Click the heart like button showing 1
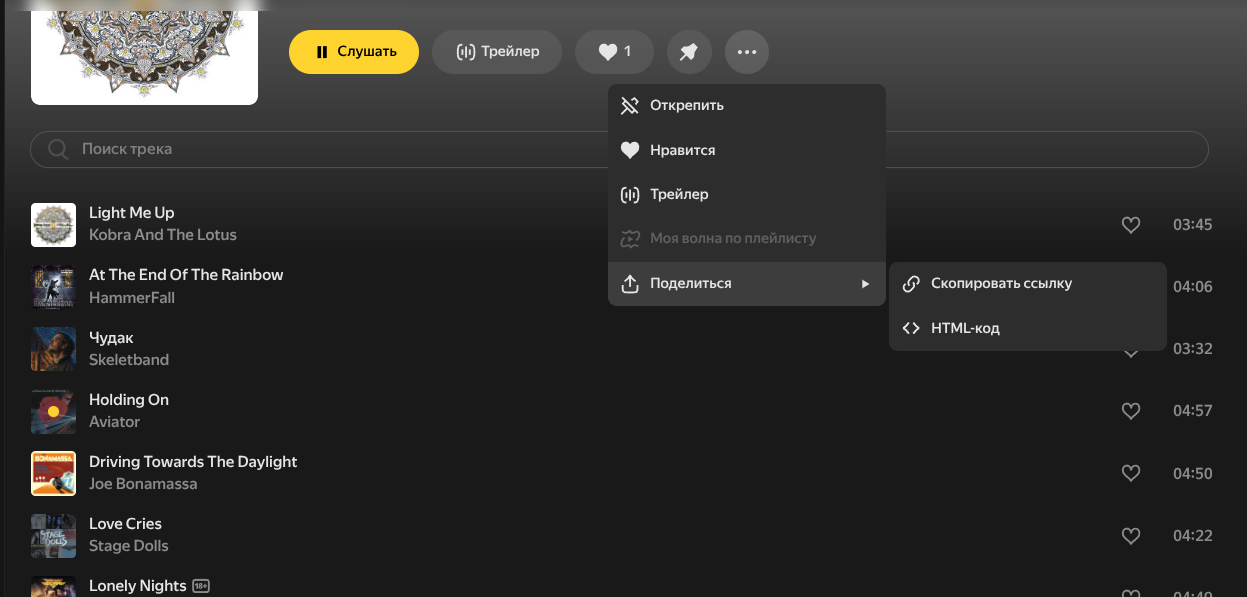Viewport: 1247px width, 597px height. pyautogui.click(x=614, y=52)
